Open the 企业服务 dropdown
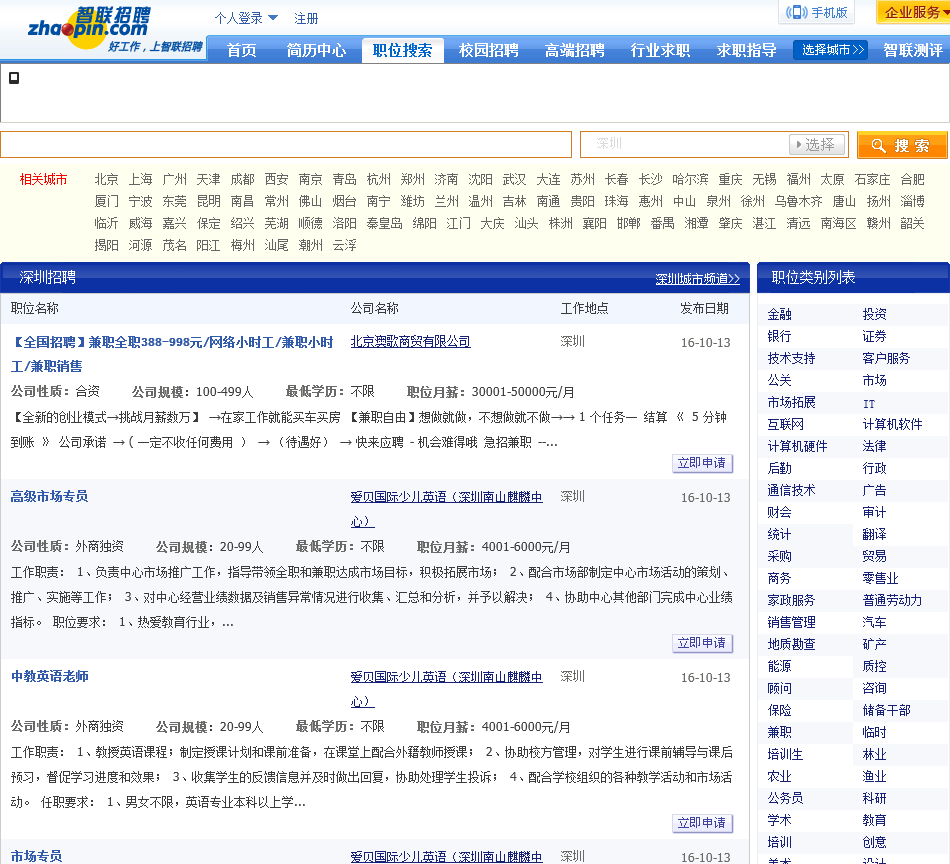This screenshot has width=950, height=864. [x=914, y=12]
